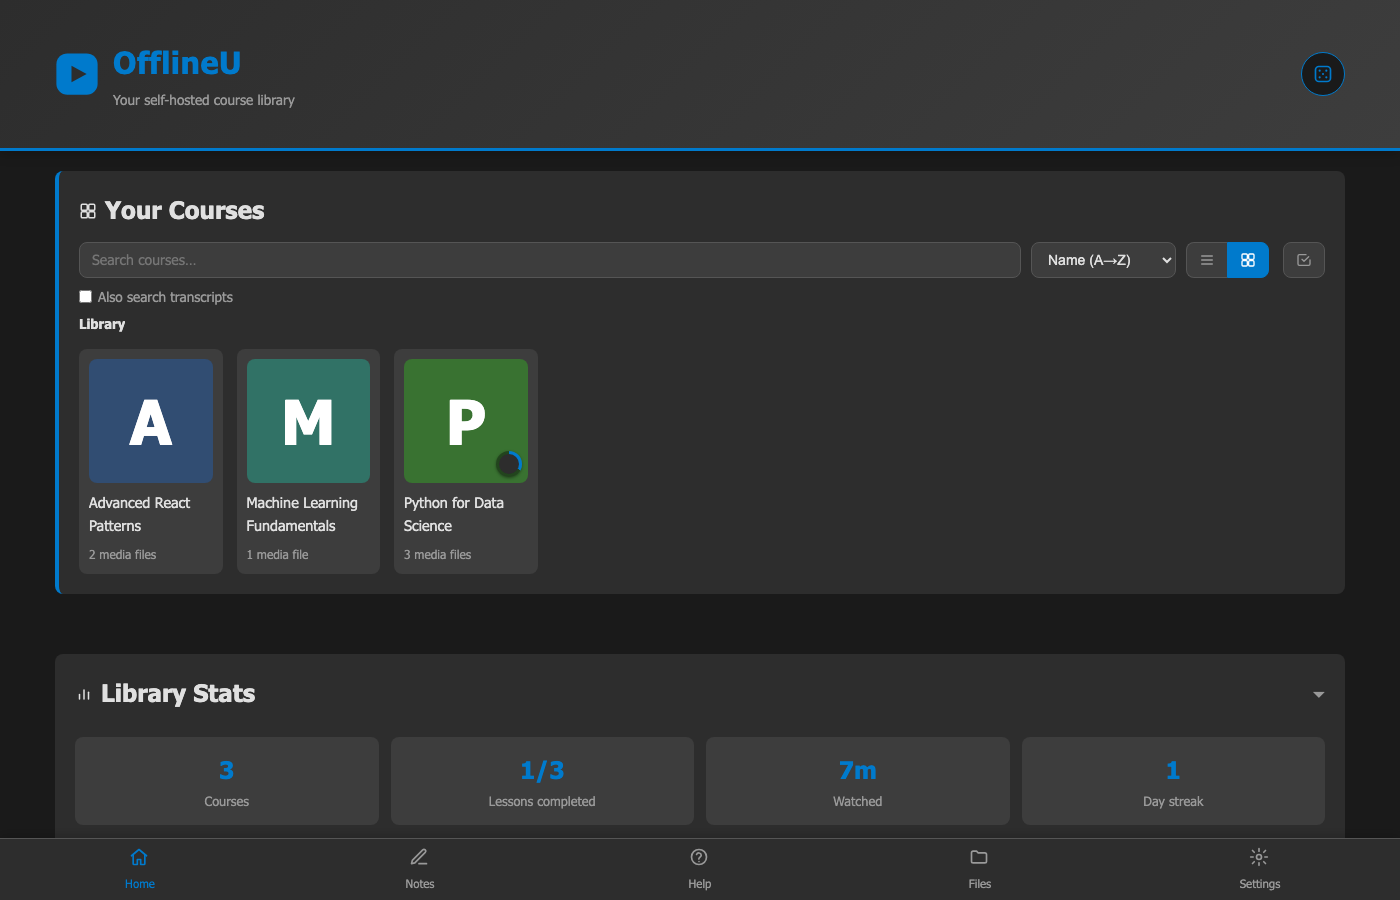Image resolution: width=1400 pixels, height=900 pixels.
Task: Click the dice icon button in header
Action: coord(1322,74)
